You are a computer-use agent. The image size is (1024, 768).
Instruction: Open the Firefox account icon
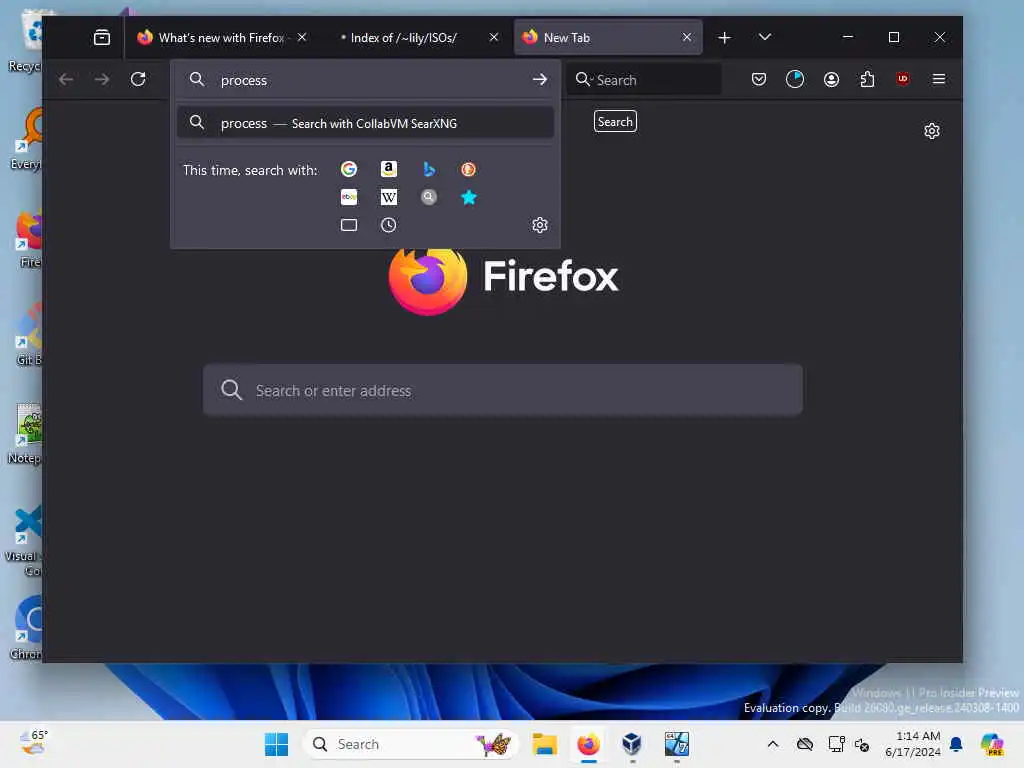(831, 80)
